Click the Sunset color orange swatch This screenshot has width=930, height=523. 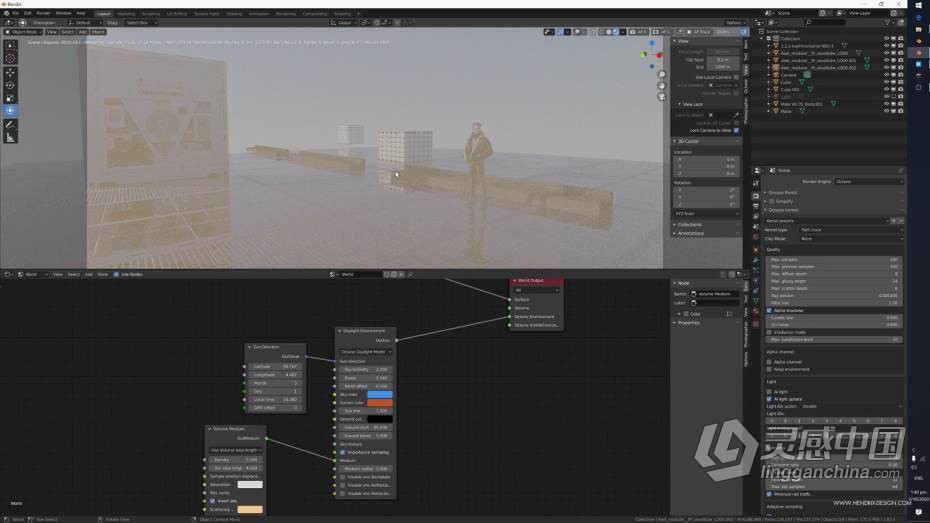coord(380,403)
